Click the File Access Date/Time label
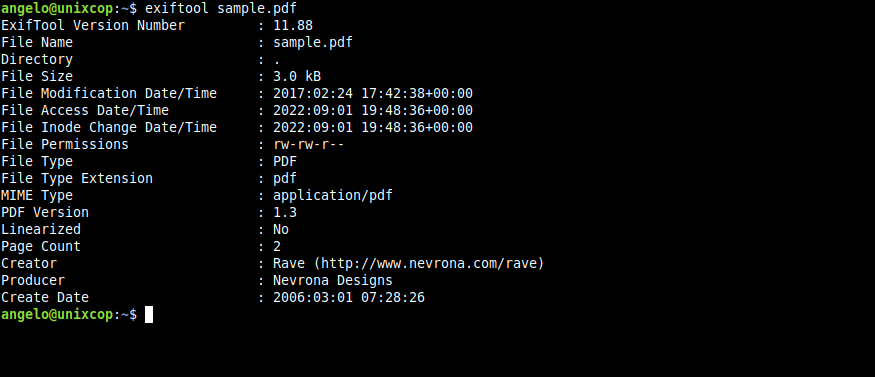This screenshot has height=377, width=875. point(85,110)
